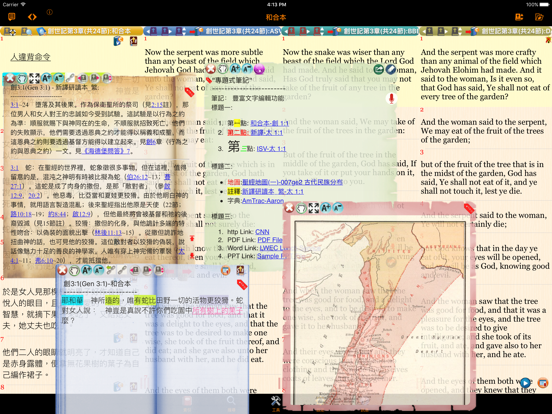The width and height of the screenshot is (552, 414).
Task: Tap hand-drag icon on commentary popup
Action: [x=22, y=78]
